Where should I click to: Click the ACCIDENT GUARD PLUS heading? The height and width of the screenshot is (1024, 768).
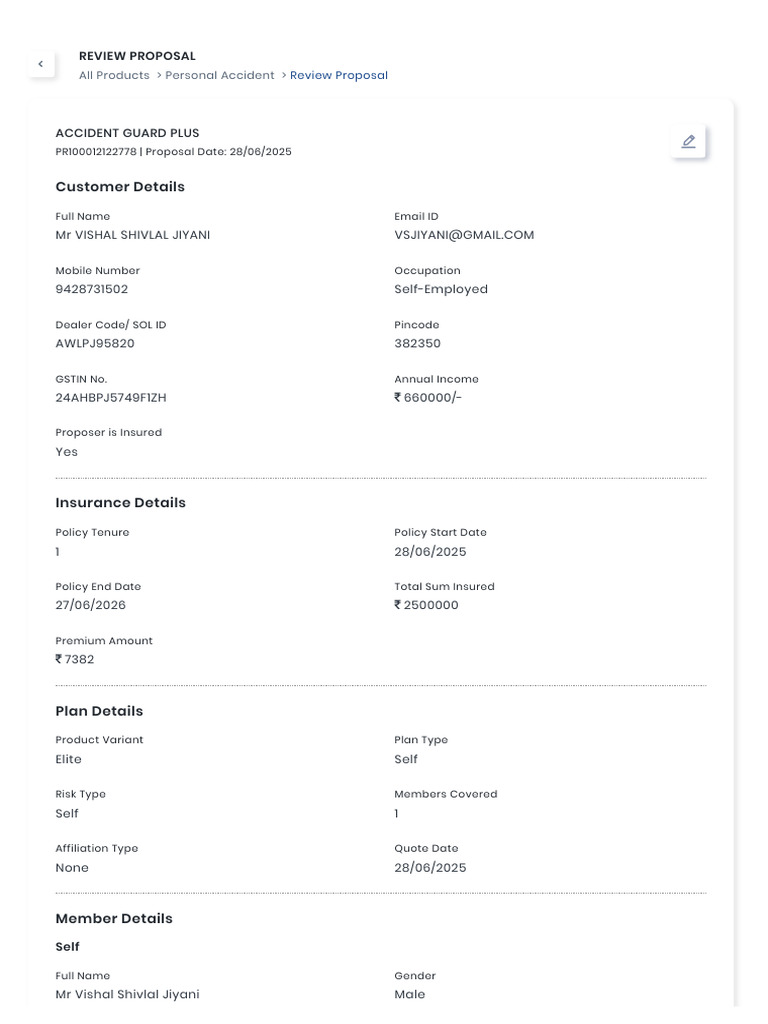coord(127,133)
